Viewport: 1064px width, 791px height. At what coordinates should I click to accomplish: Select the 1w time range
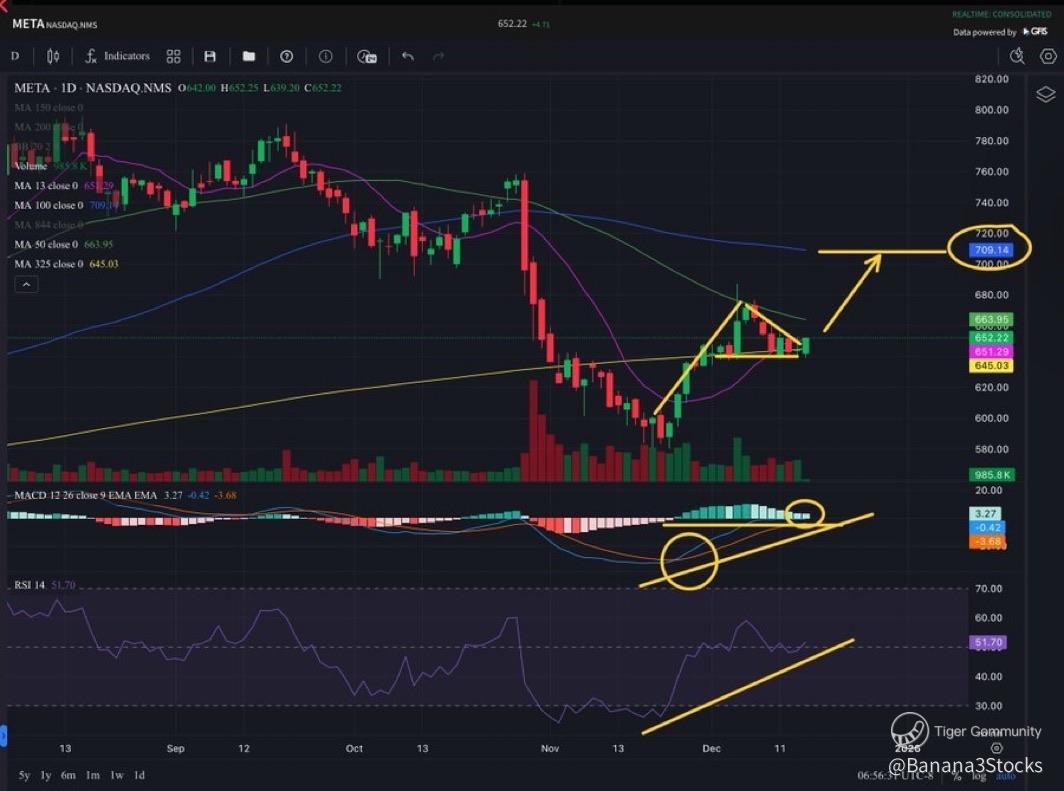coord(117,775)
